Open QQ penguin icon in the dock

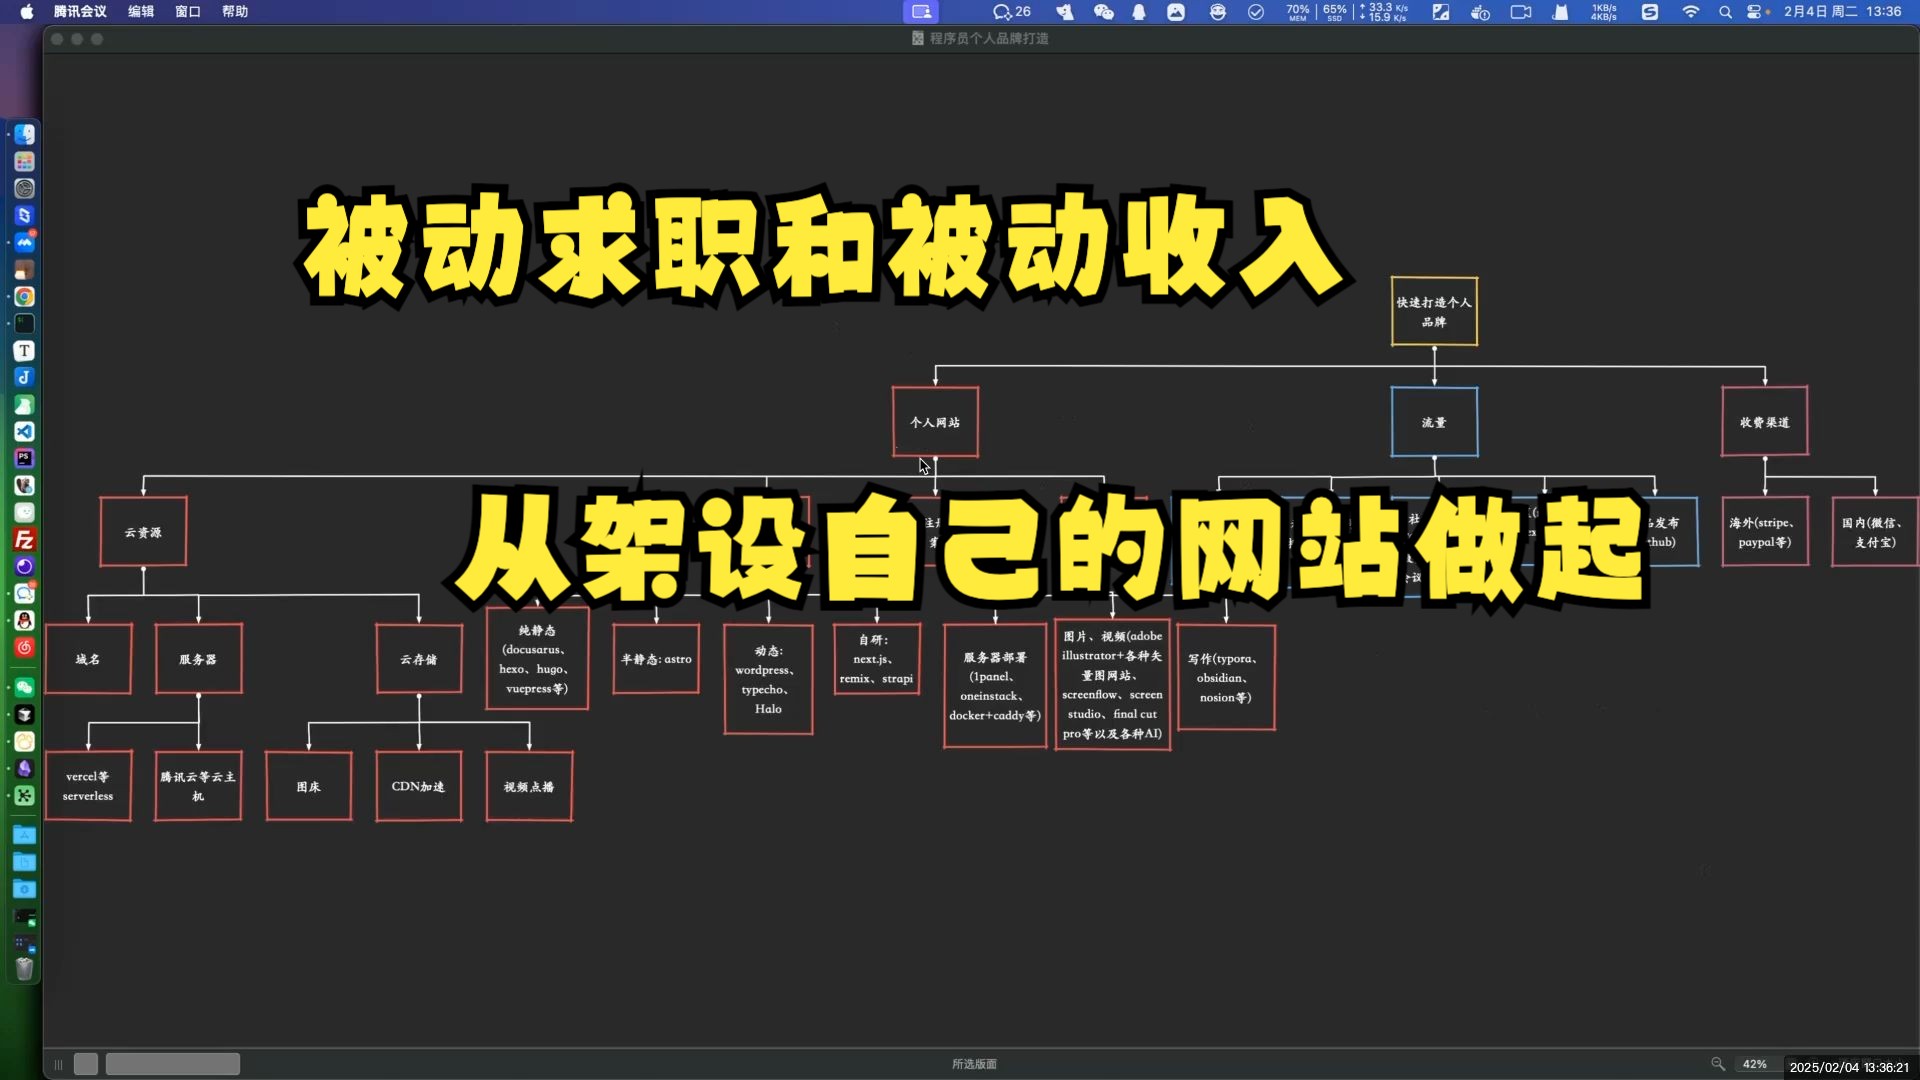(x=25, y=621)
